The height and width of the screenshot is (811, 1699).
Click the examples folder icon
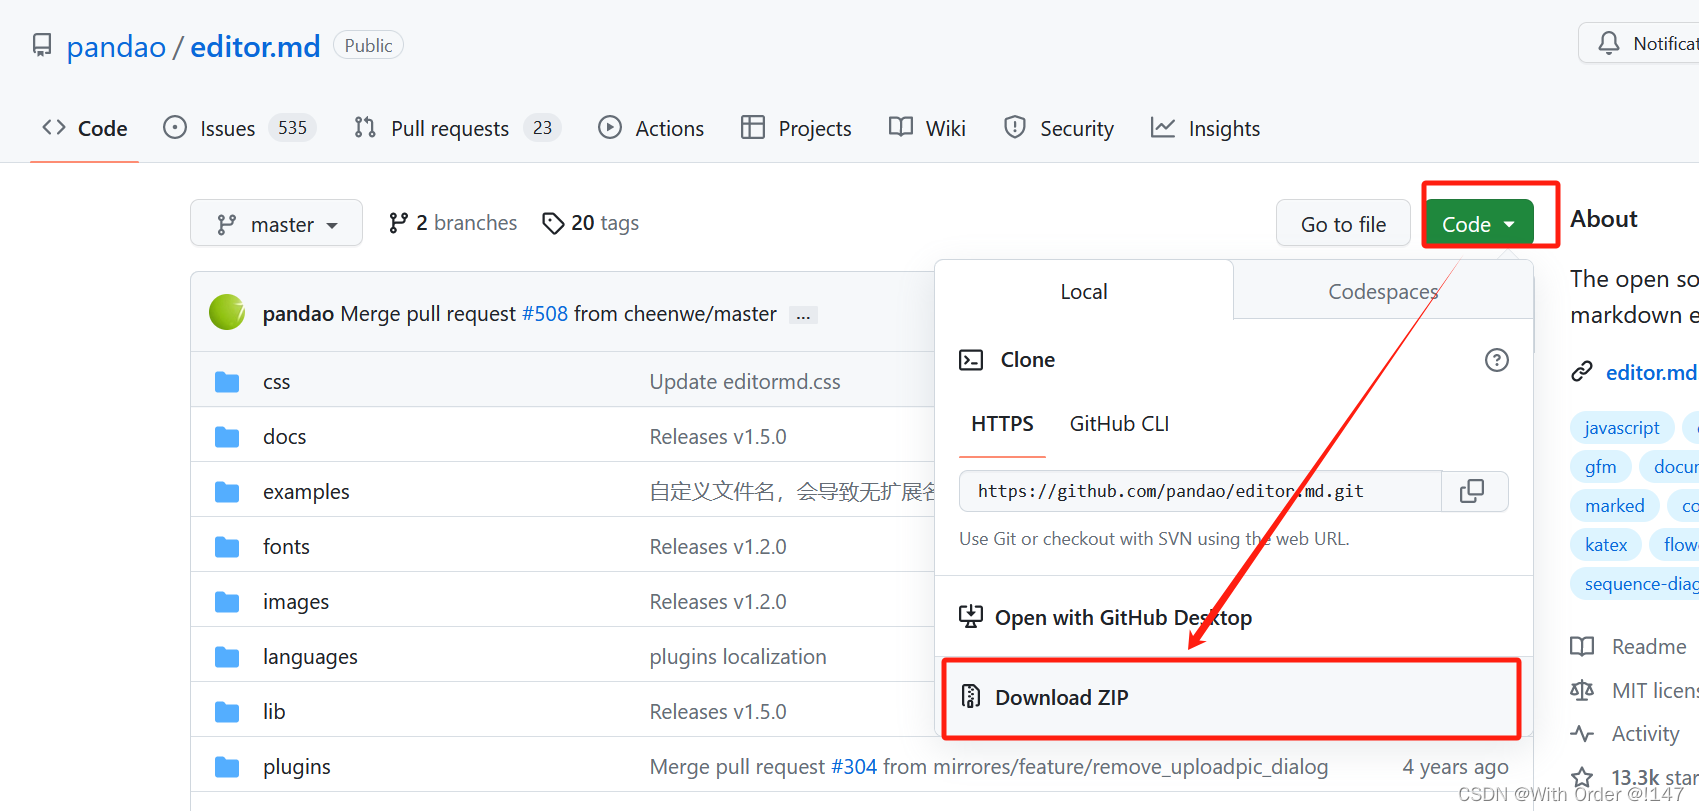227,492
